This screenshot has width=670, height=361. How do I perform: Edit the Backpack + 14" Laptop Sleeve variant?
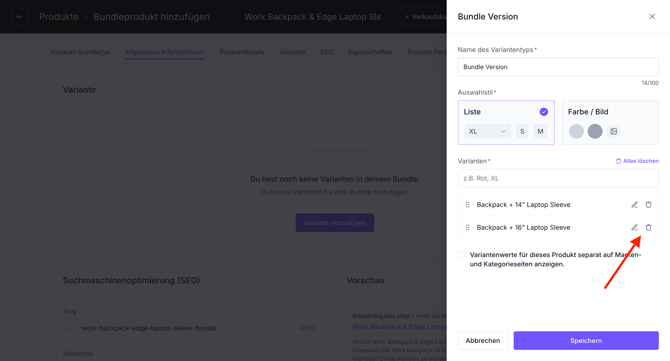pos(635,205)
